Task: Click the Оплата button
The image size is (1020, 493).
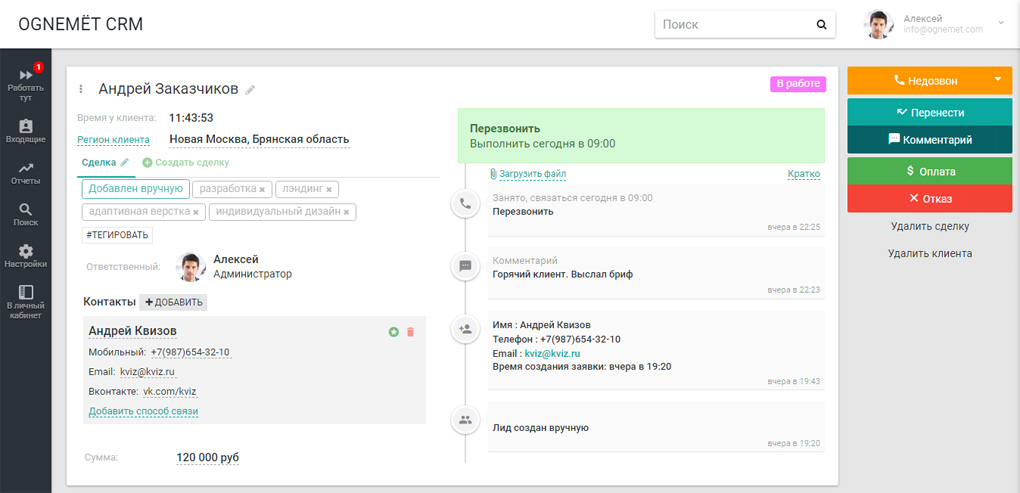Action: [930, 172]
